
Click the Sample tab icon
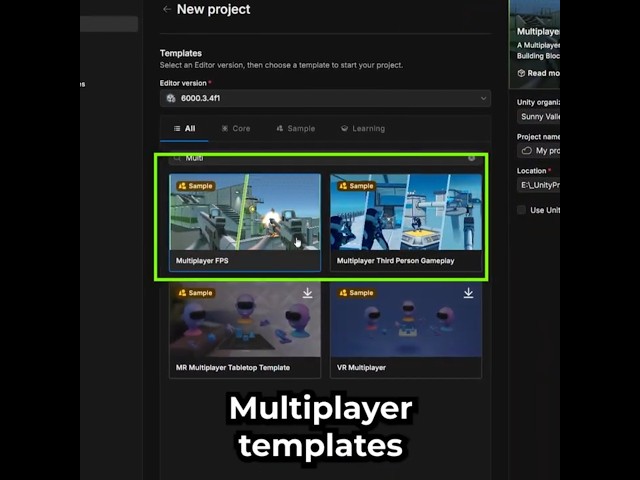(280, 129)
